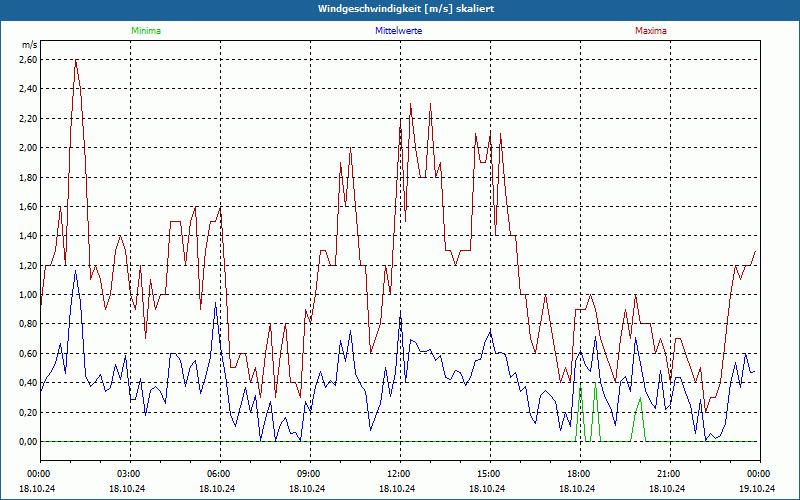The width and height of the screenshot is (800, 500).
Task: Select the blue Mittelwerte legend label
Action: pyautogui.click(x=398, y=31)
